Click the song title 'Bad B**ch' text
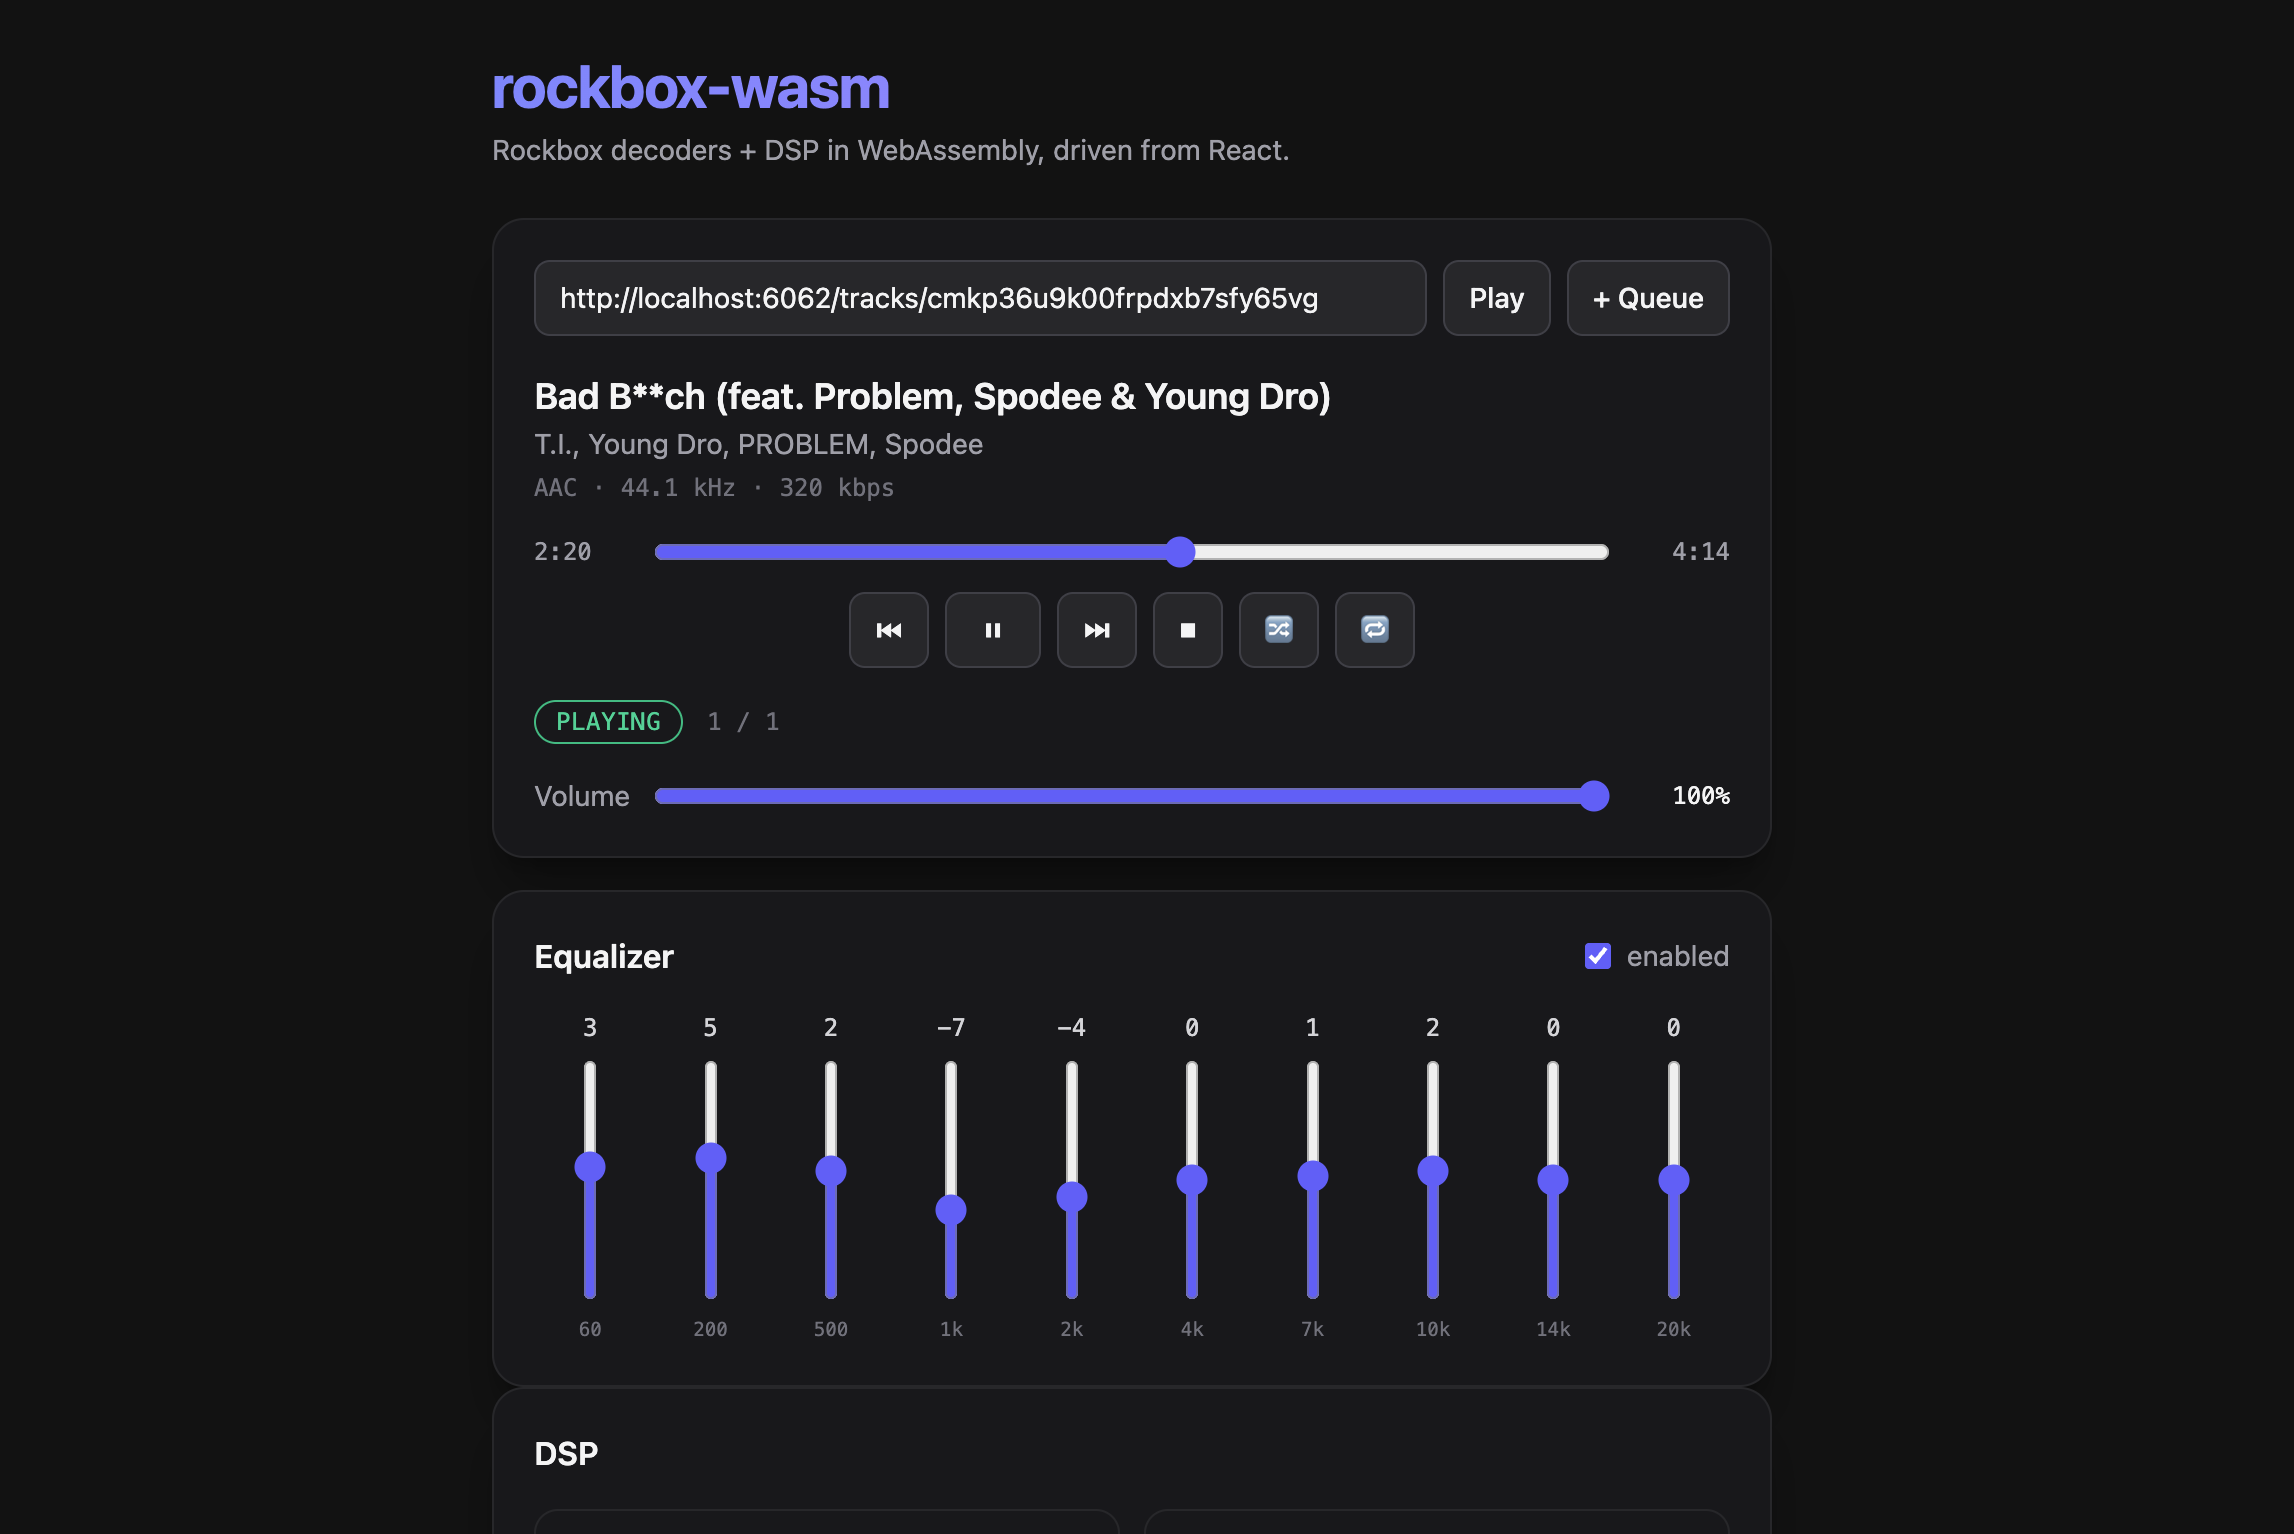 (932, 397)
